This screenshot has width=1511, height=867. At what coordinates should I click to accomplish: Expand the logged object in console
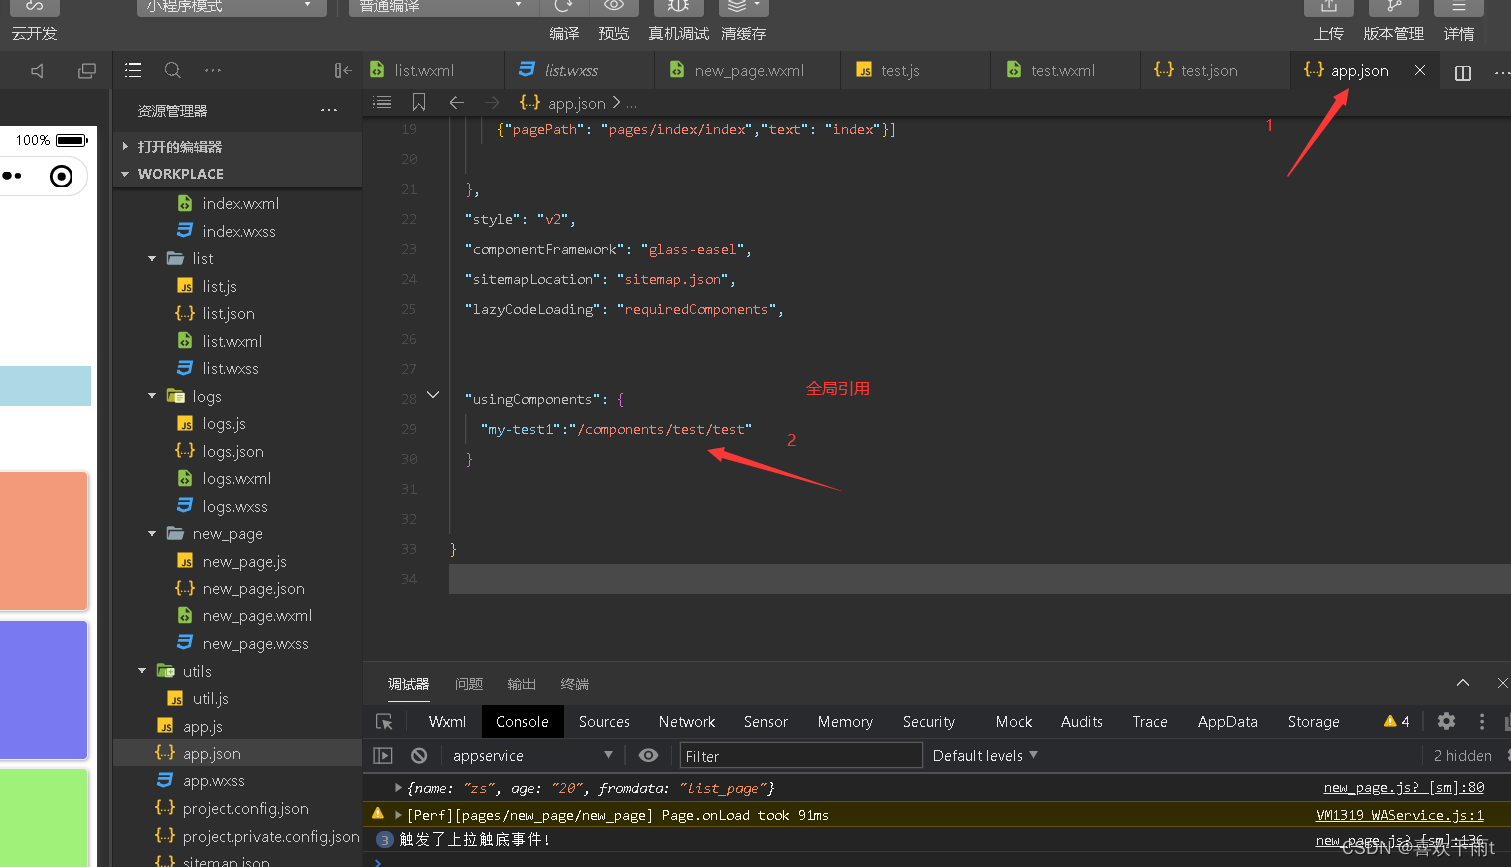pyautogui.click(x=398, y=788)
